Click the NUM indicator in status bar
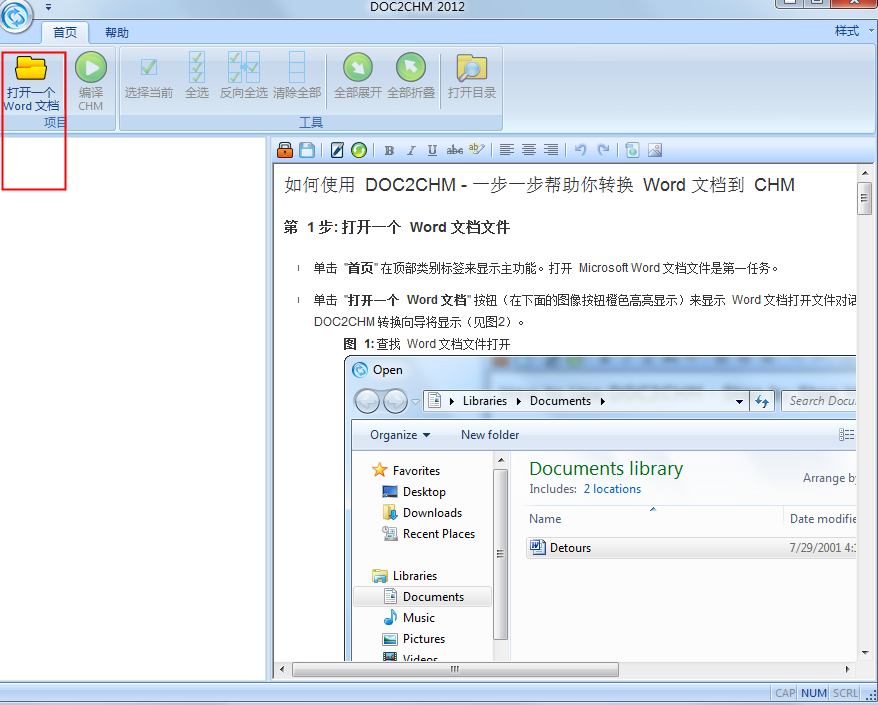The height and width of the screenshot is (705, 878). tap(814, 693)
